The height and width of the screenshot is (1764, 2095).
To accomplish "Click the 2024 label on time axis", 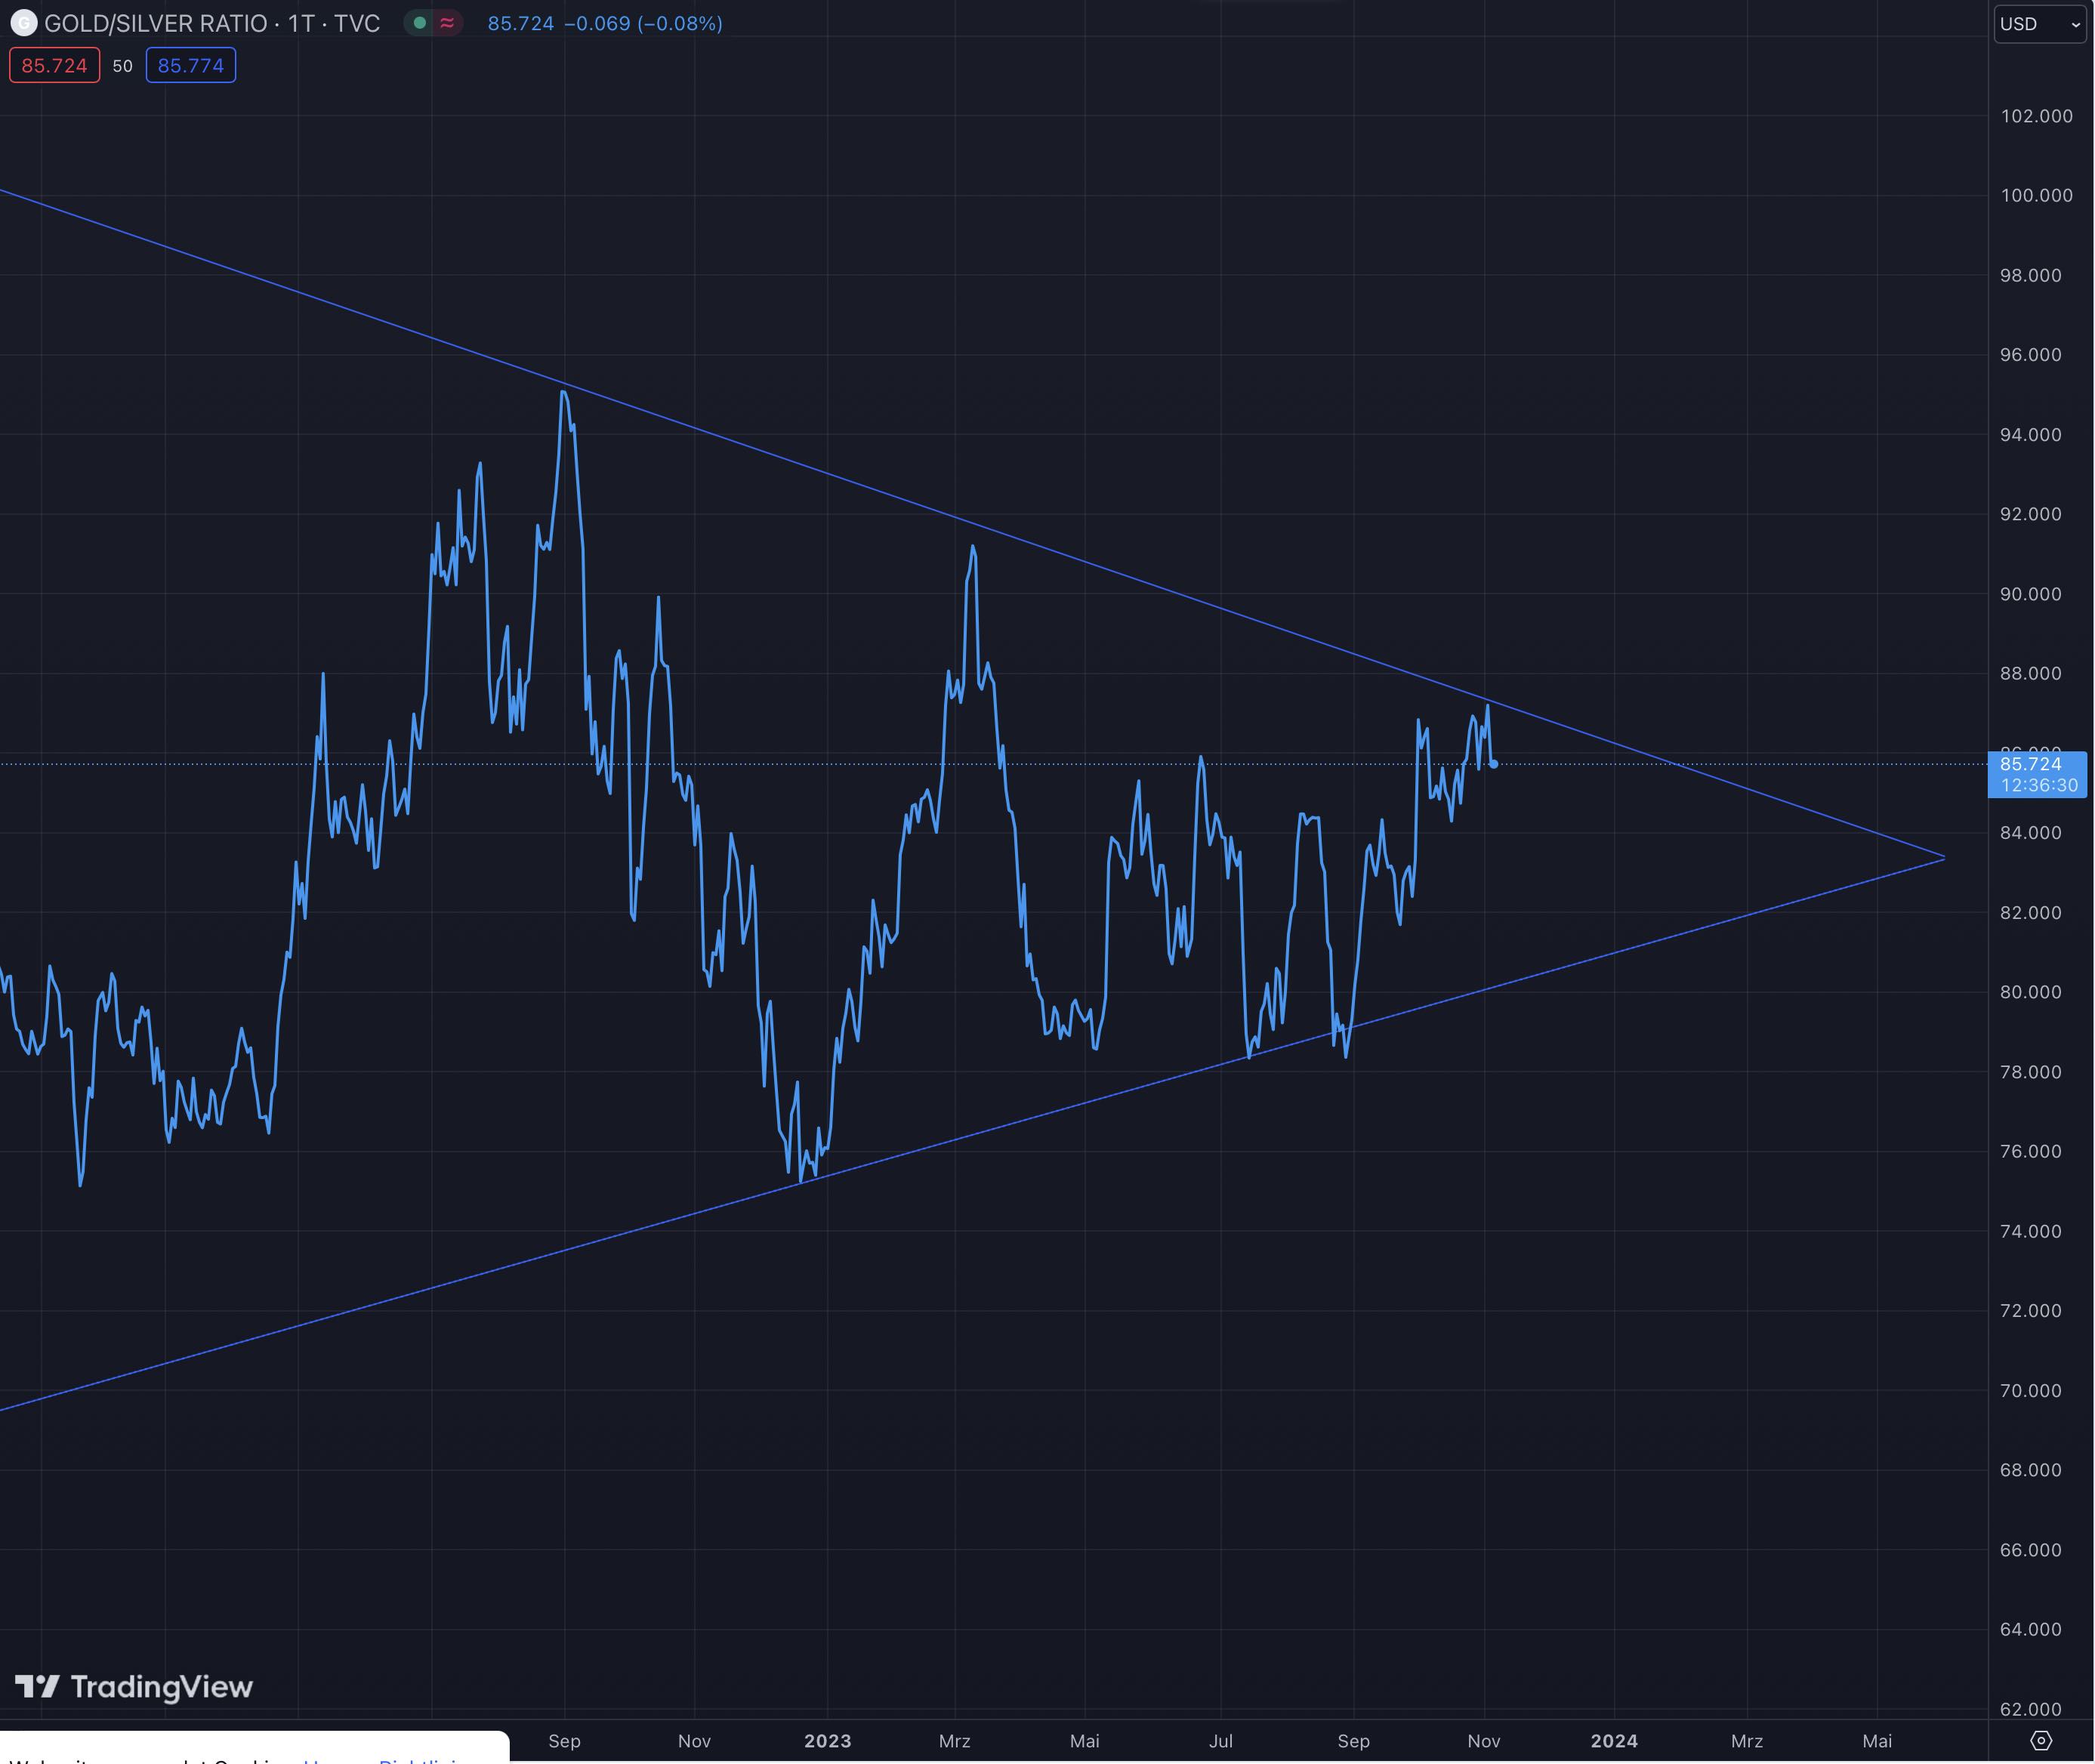I will 1613,1741.
